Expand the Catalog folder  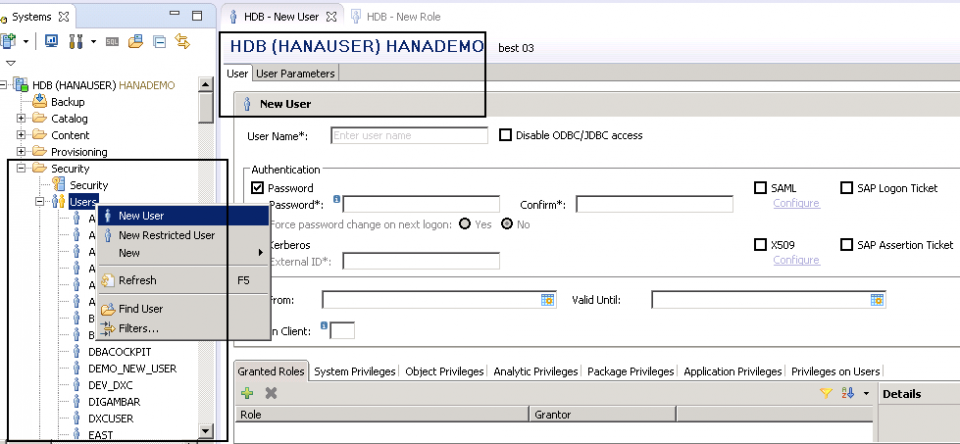click(22, 118)
